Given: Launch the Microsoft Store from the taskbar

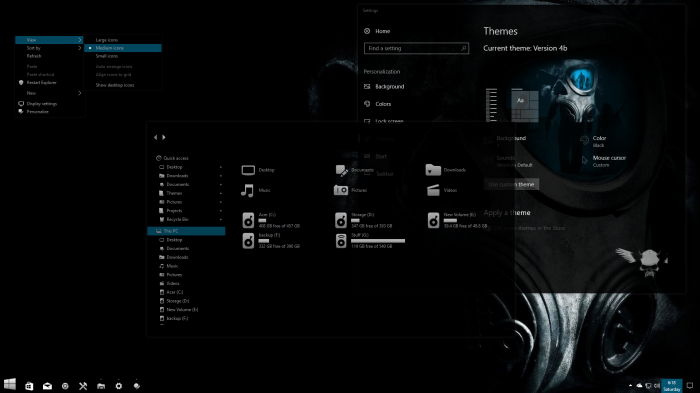Looking at the screenshot, I should tap(29, 386).
